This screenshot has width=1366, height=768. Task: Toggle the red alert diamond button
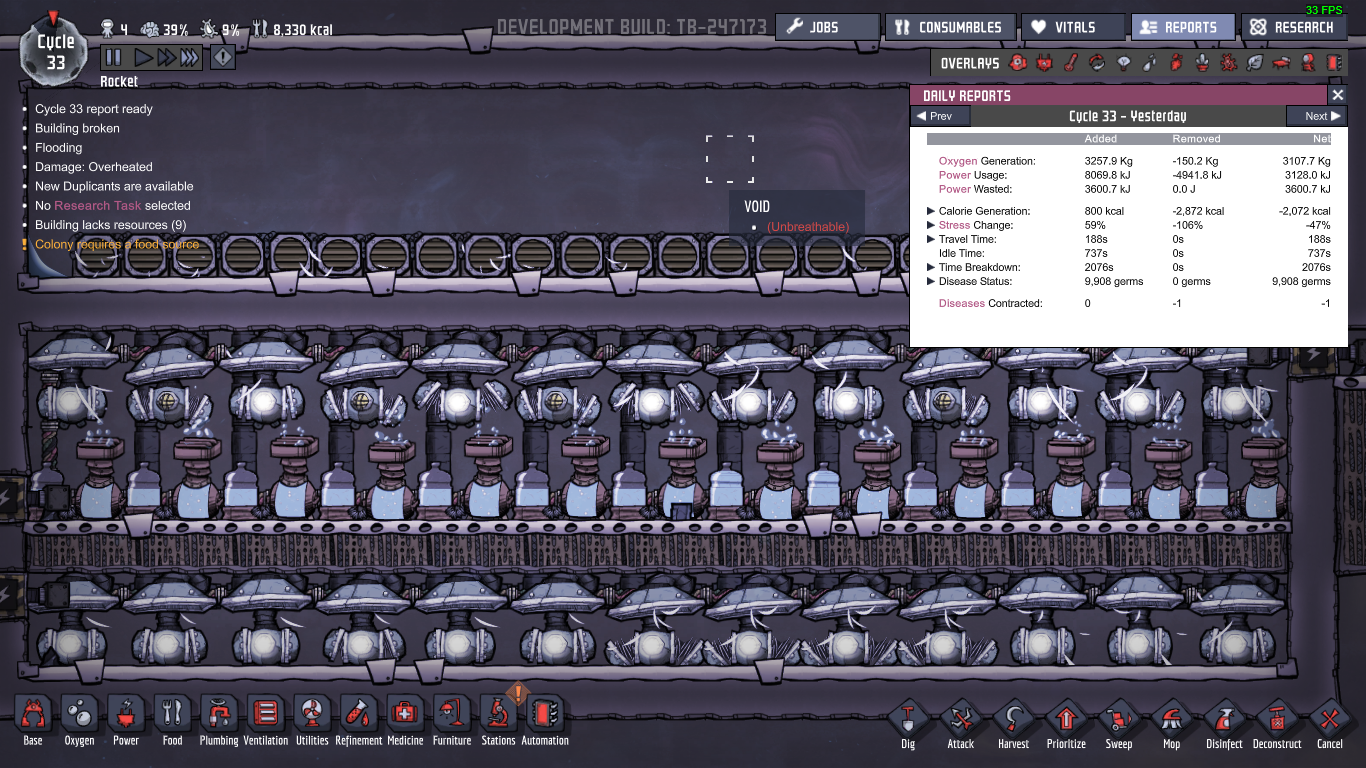pyautogui.click(x=223, y=58)
